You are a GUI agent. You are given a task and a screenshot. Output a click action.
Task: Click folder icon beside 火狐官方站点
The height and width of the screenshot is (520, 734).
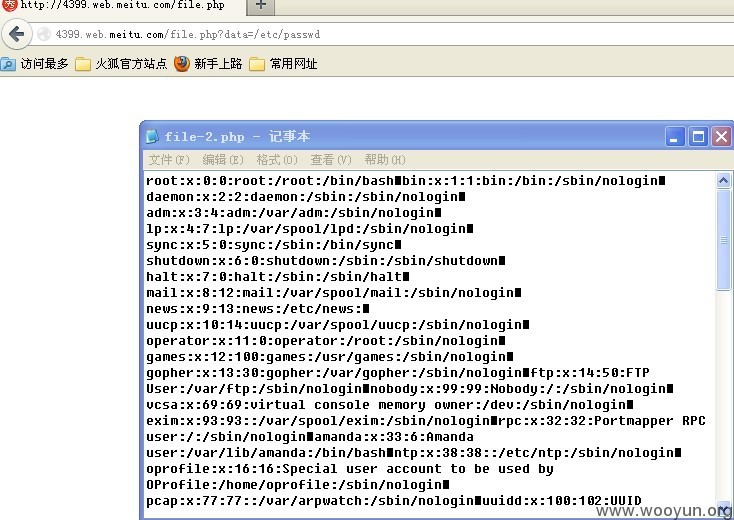83,64
